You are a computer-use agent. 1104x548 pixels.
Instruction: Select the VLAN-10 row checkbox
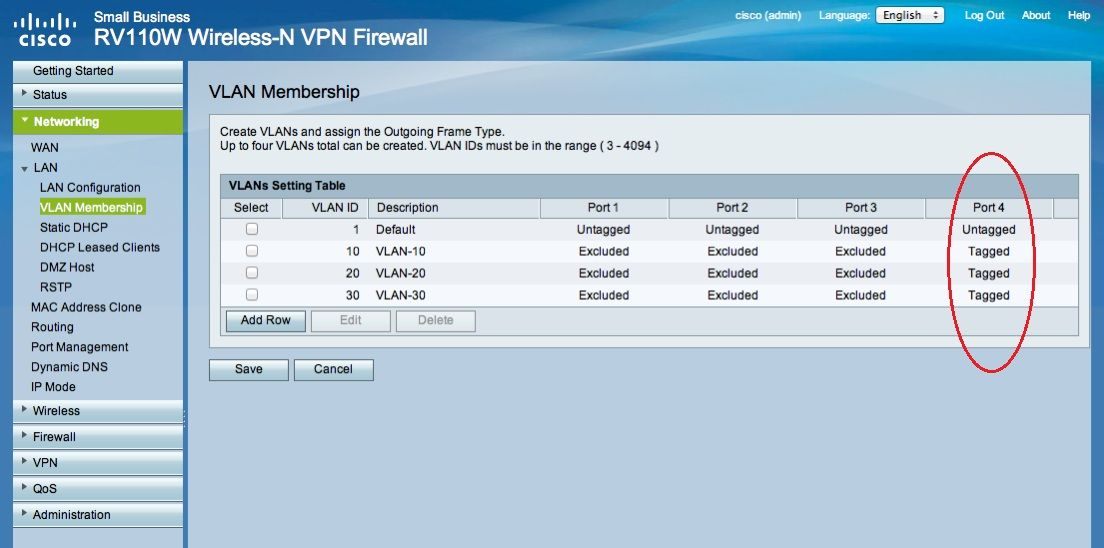pos(251,251)
